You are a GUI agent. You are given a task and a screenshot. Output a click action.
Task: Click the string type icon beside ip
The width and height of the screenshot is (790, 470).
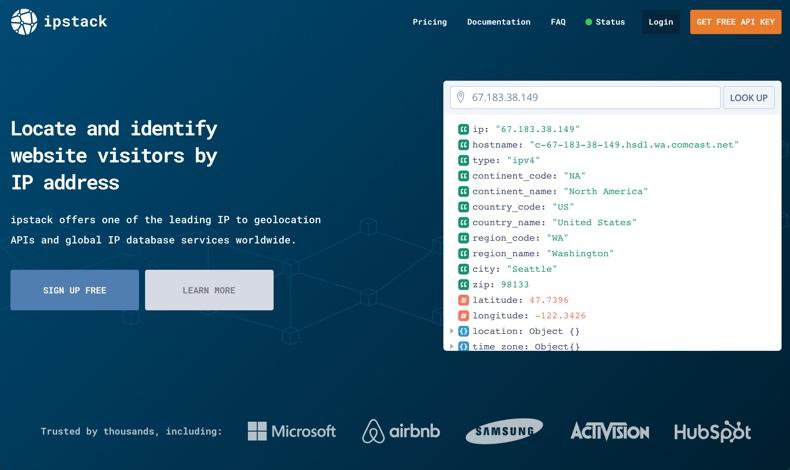click(463, 129)
